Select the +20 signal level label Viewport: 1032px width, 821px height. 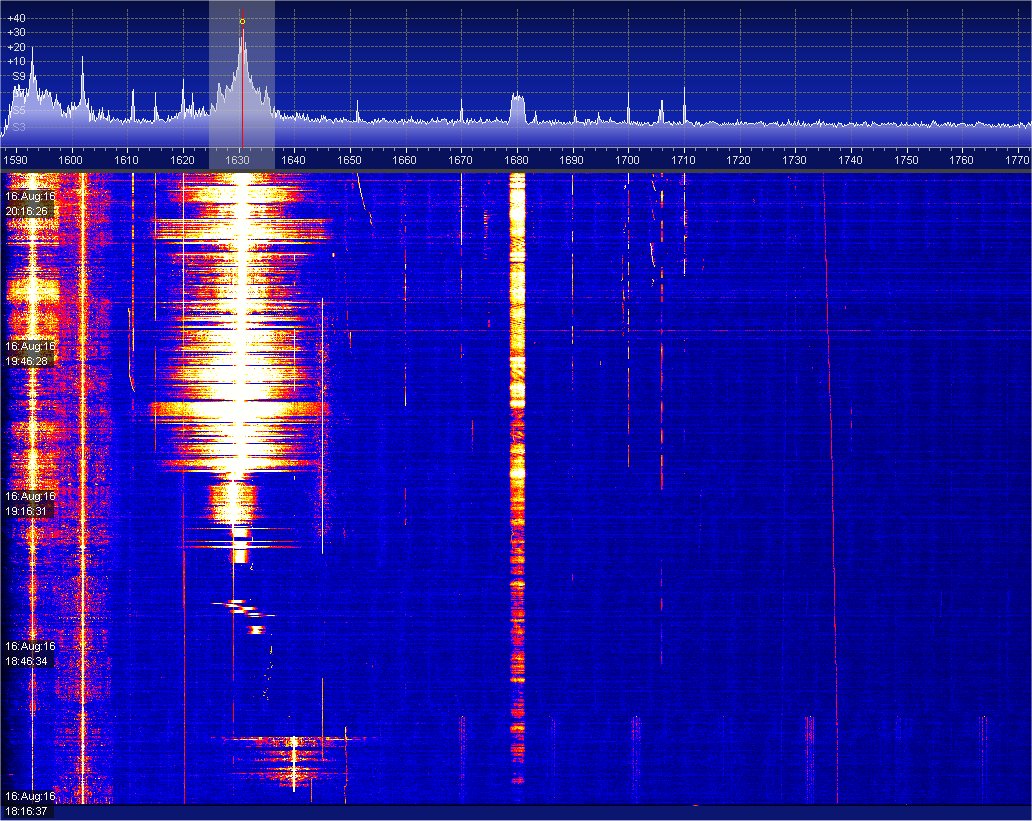pyautogui.click(x=16, y=47)
